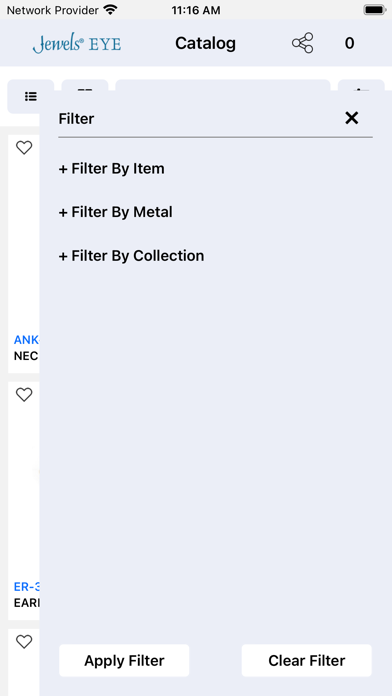392x696 pixels.
Task: Switch to list view icon
Action: pos(31,96)
